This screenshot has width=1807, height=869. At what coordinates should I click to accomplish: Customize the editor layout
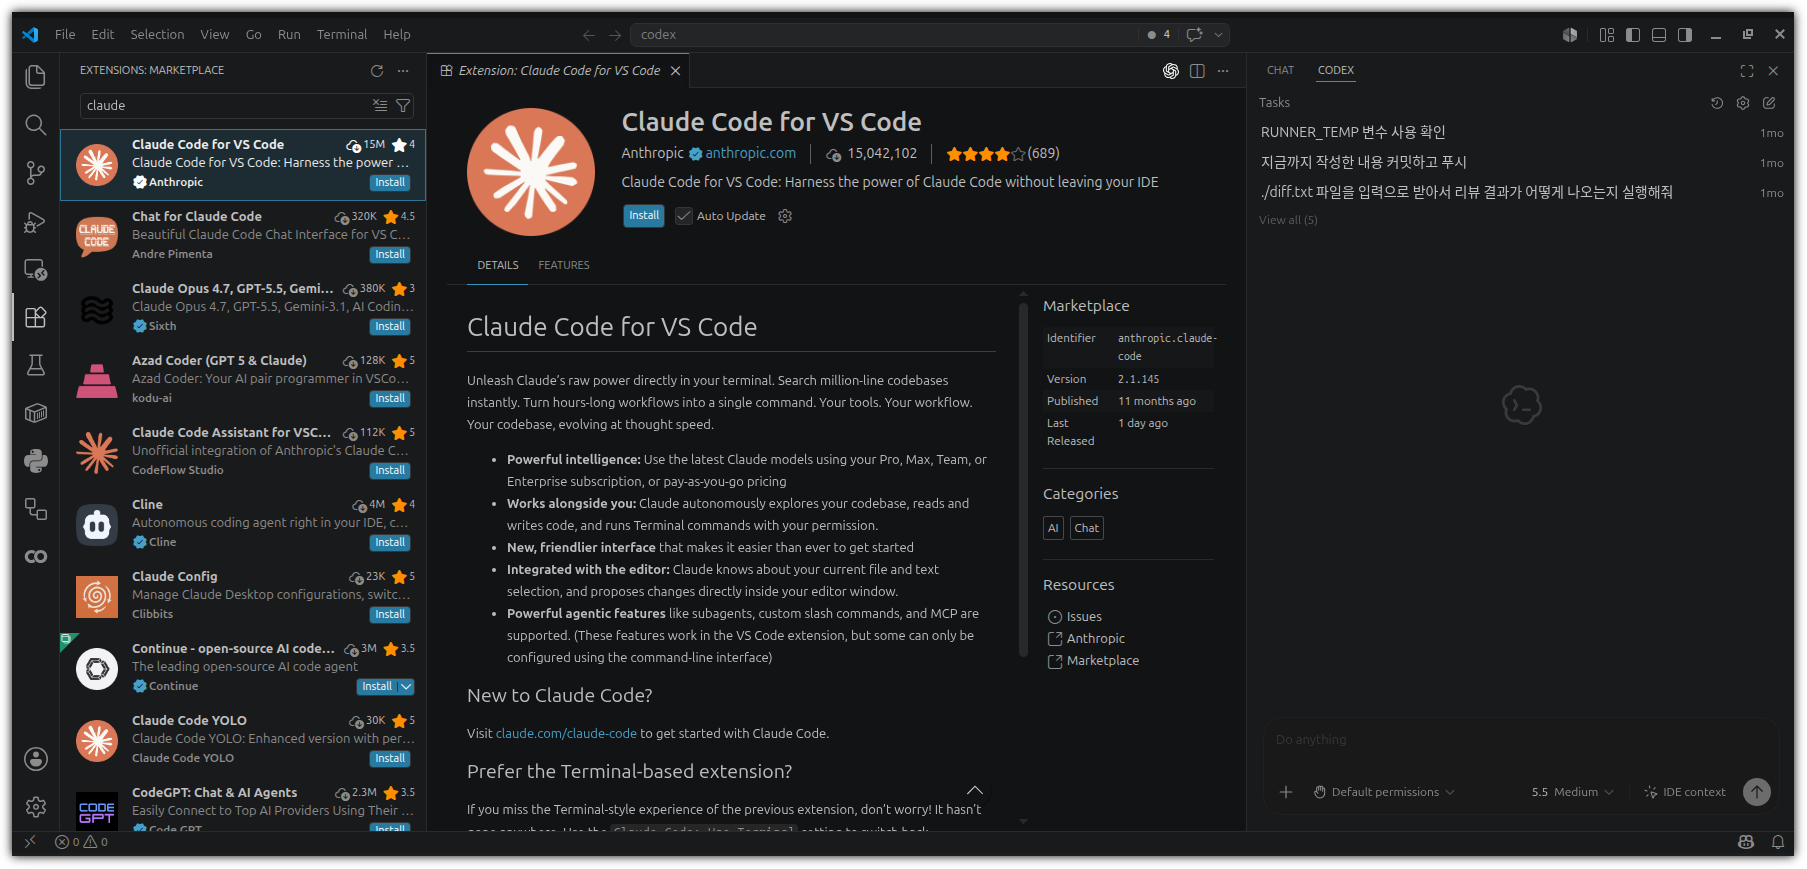pyautogui.click(x=1607, y=35)
